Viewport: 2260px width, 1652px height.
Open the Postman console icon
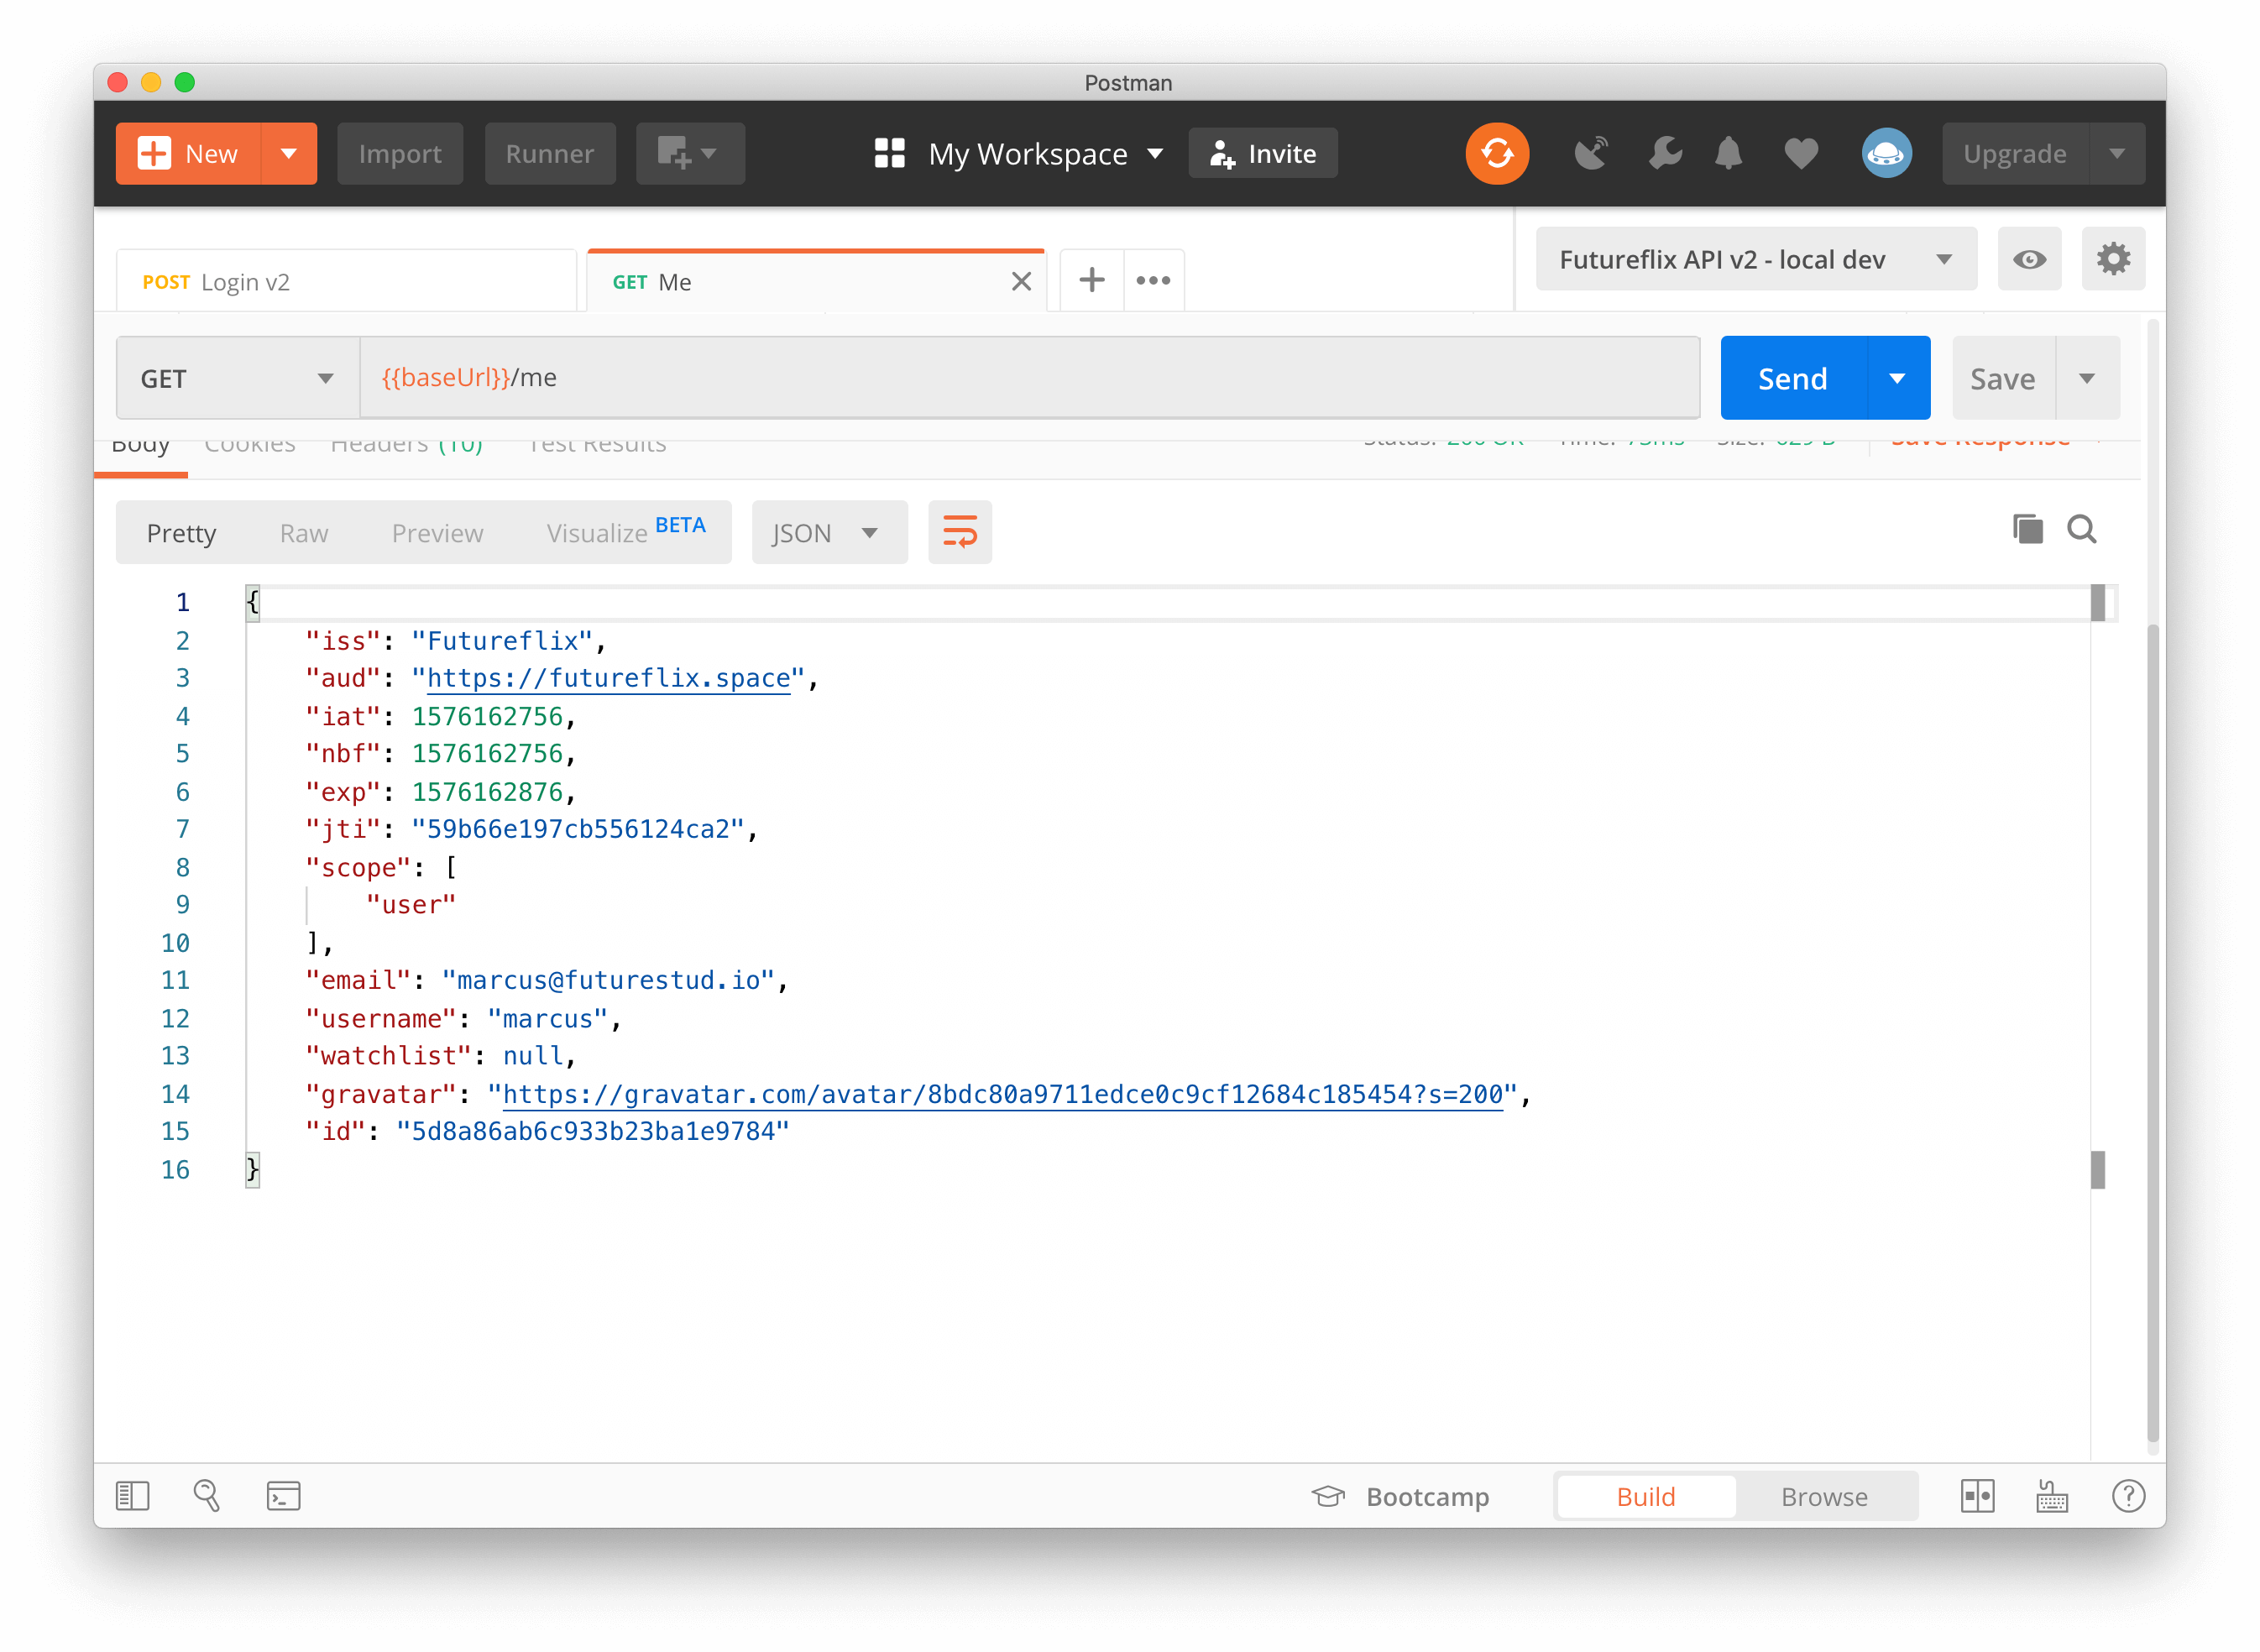283,1496
